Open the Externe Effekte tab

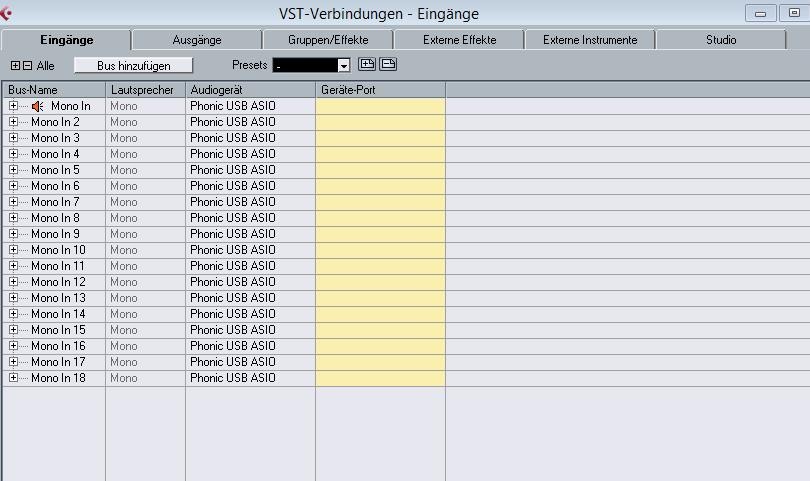(x=459, y=40)
